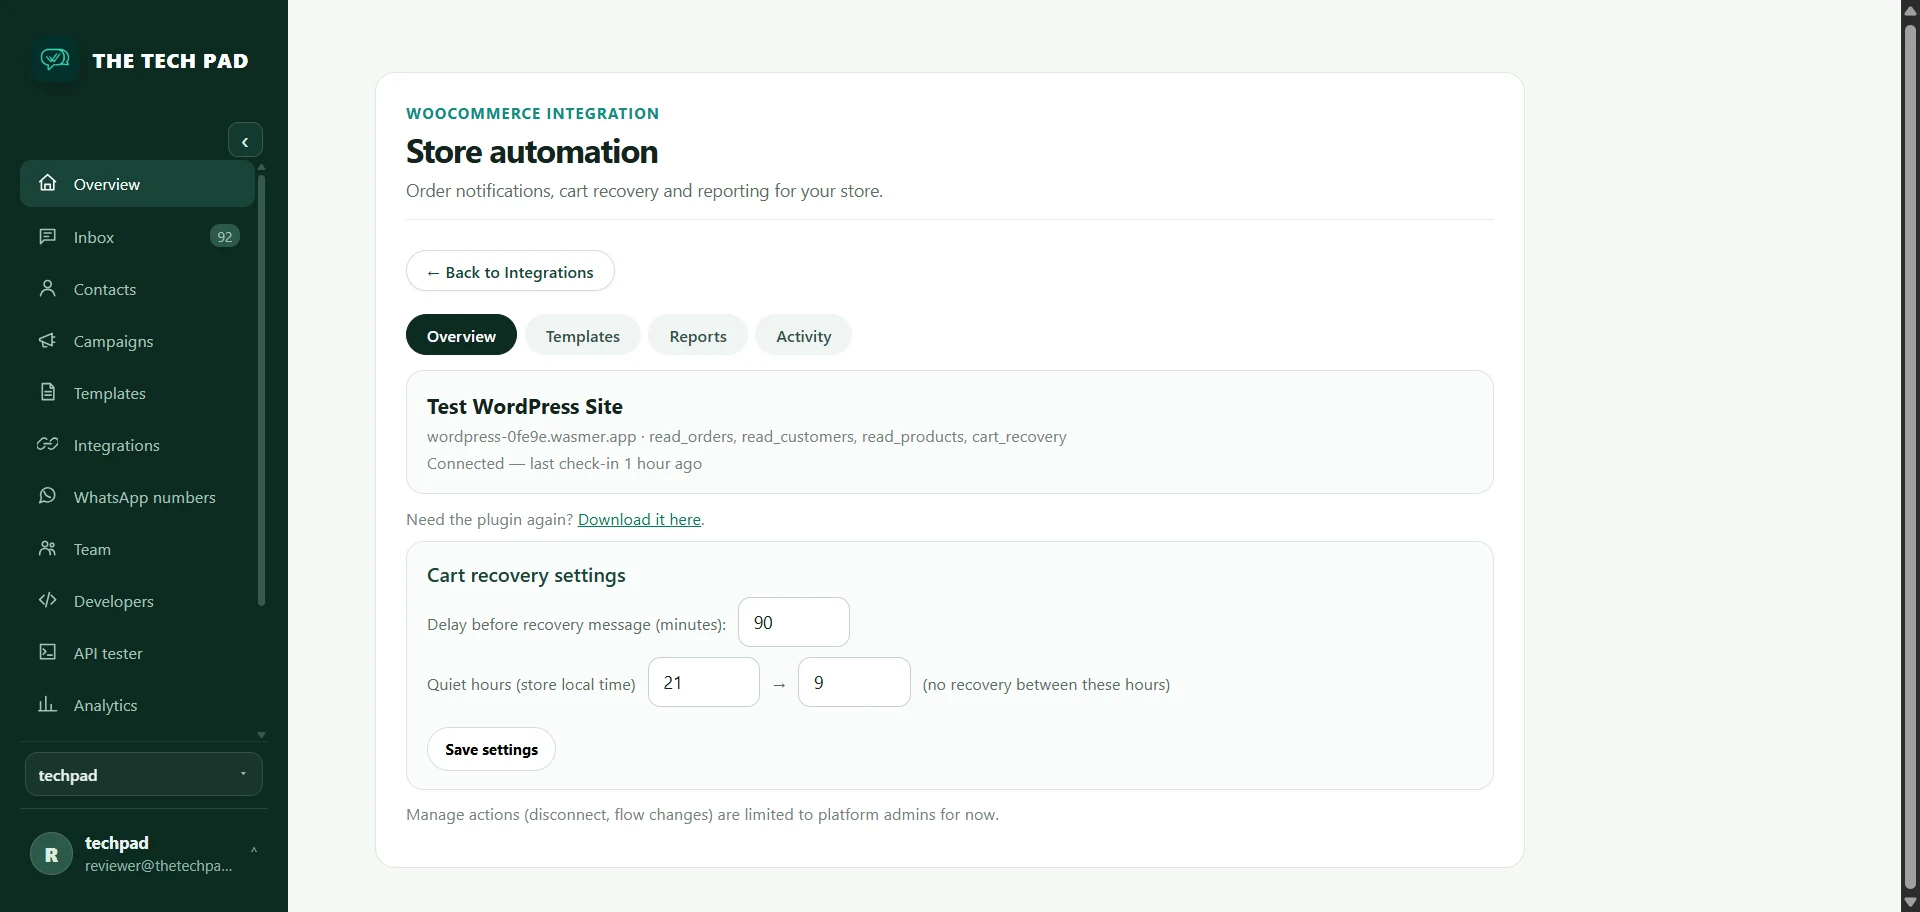1920x912 pixels.
Task: Open Integrations link icon in sidebar
Action: point(47,444)
